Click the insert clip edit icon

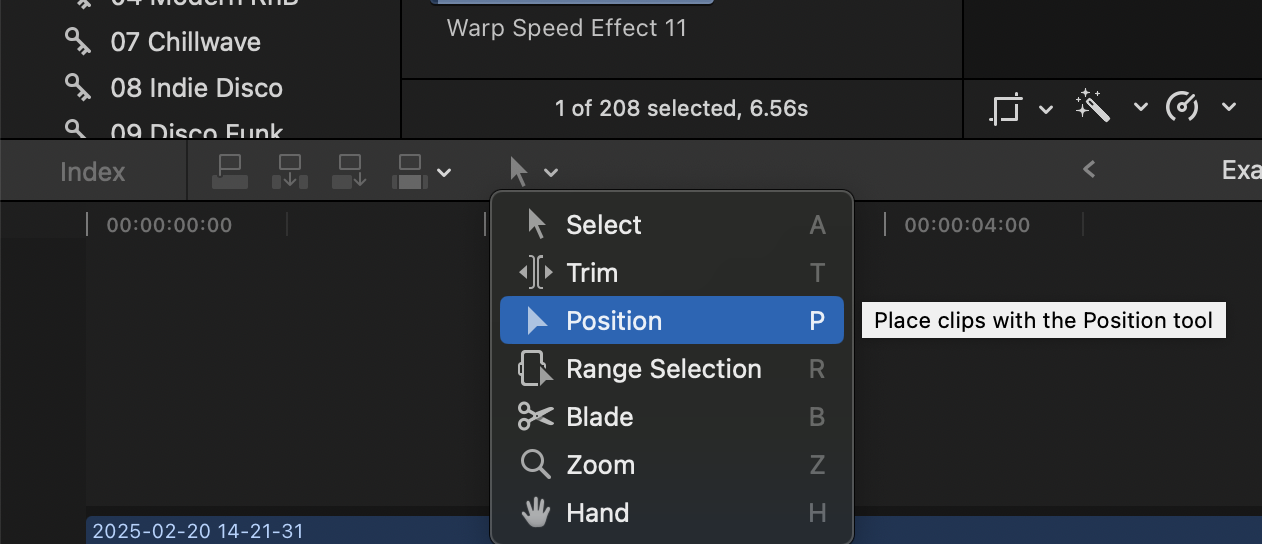point(290,171)
